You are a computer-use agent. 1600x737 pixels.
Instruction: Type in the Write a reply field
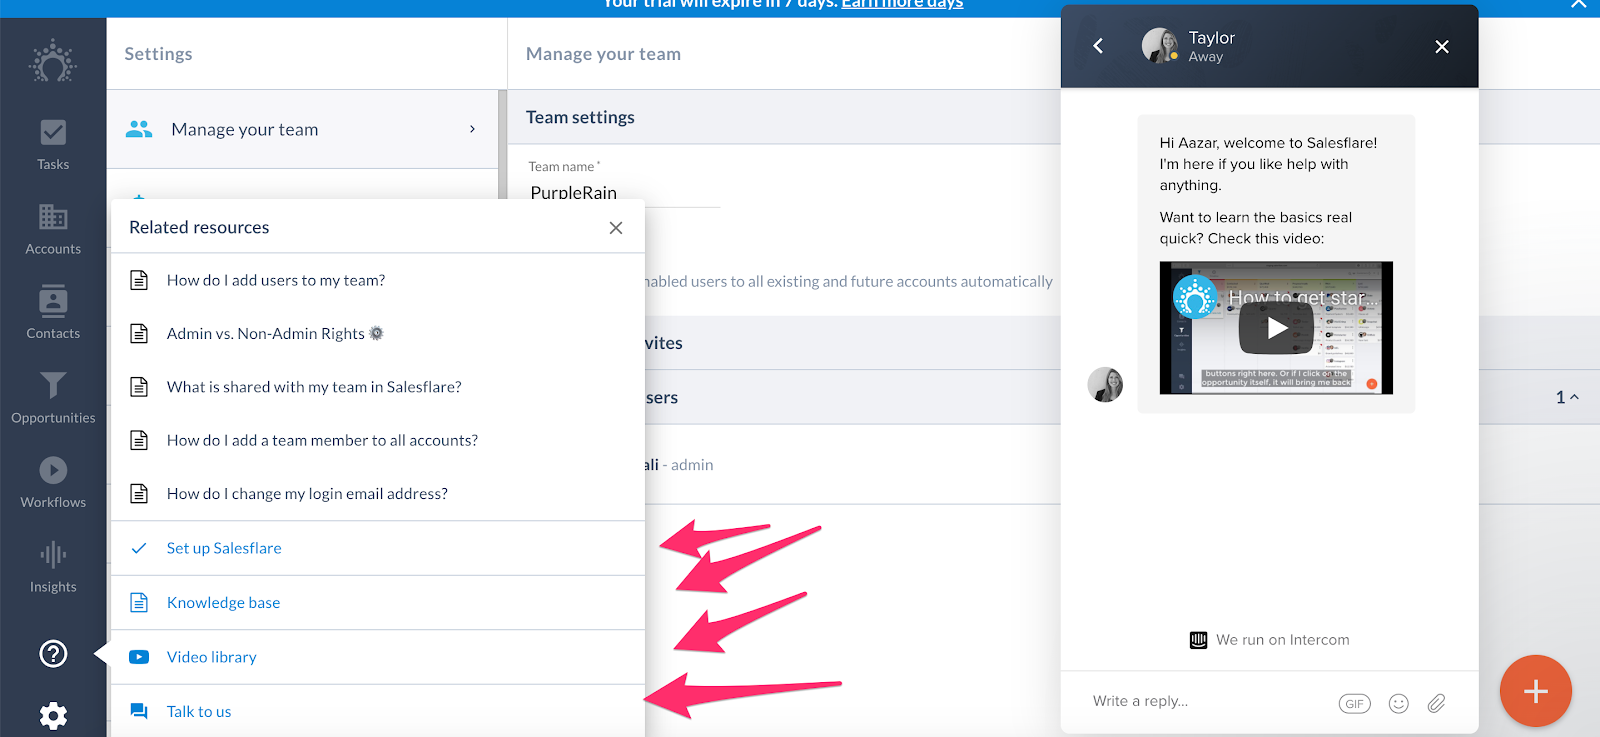(x=1200, y=702)
